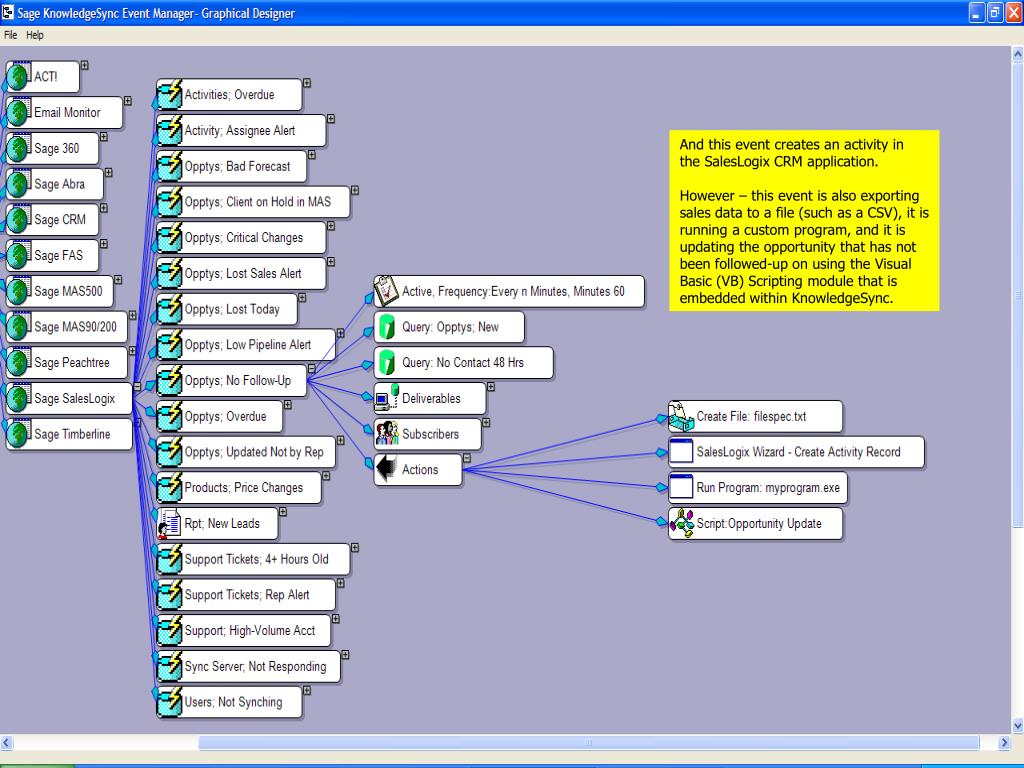Click the Sage Abra globe icon

(19, 184)
